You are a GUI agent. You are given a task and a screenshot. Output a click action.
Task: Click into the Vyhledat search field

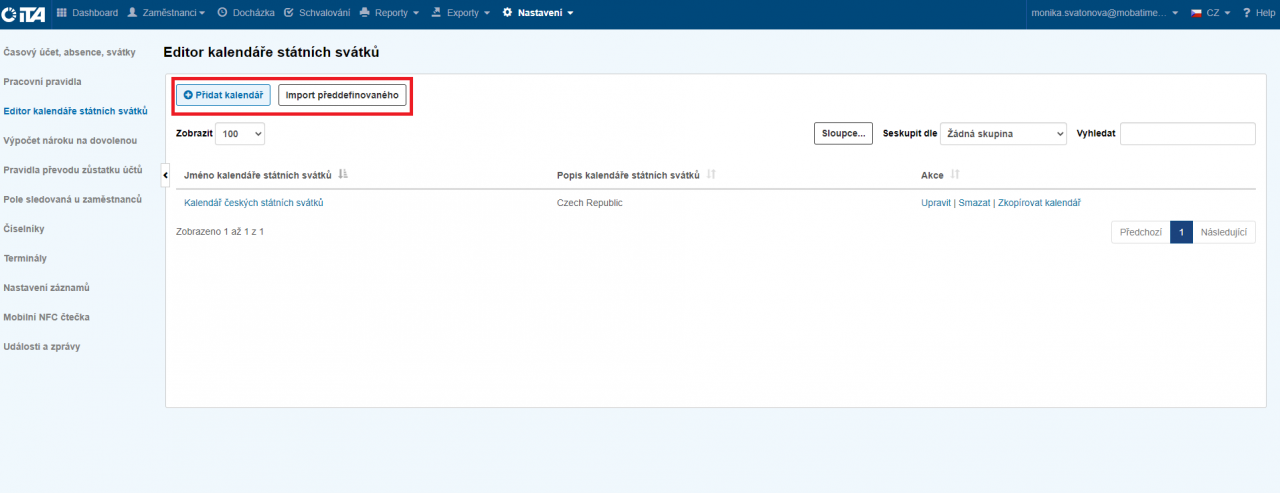tap(1187, 134)
